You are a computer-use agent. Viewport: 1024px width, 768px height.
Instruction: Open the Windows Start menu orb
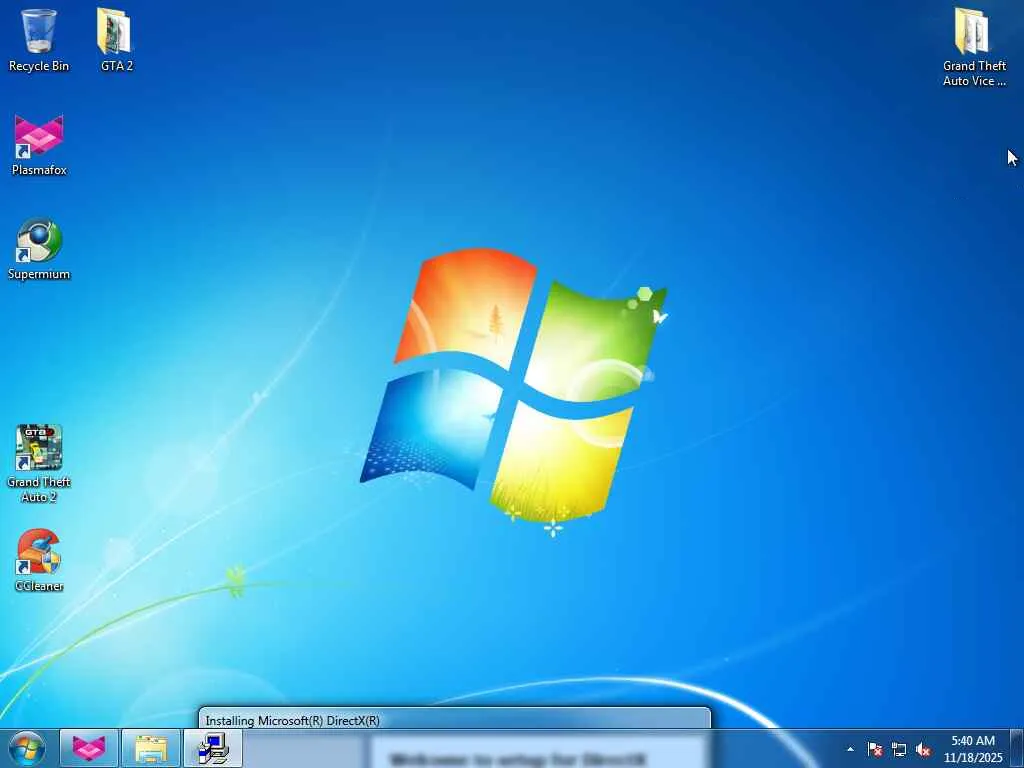point(27,748)
